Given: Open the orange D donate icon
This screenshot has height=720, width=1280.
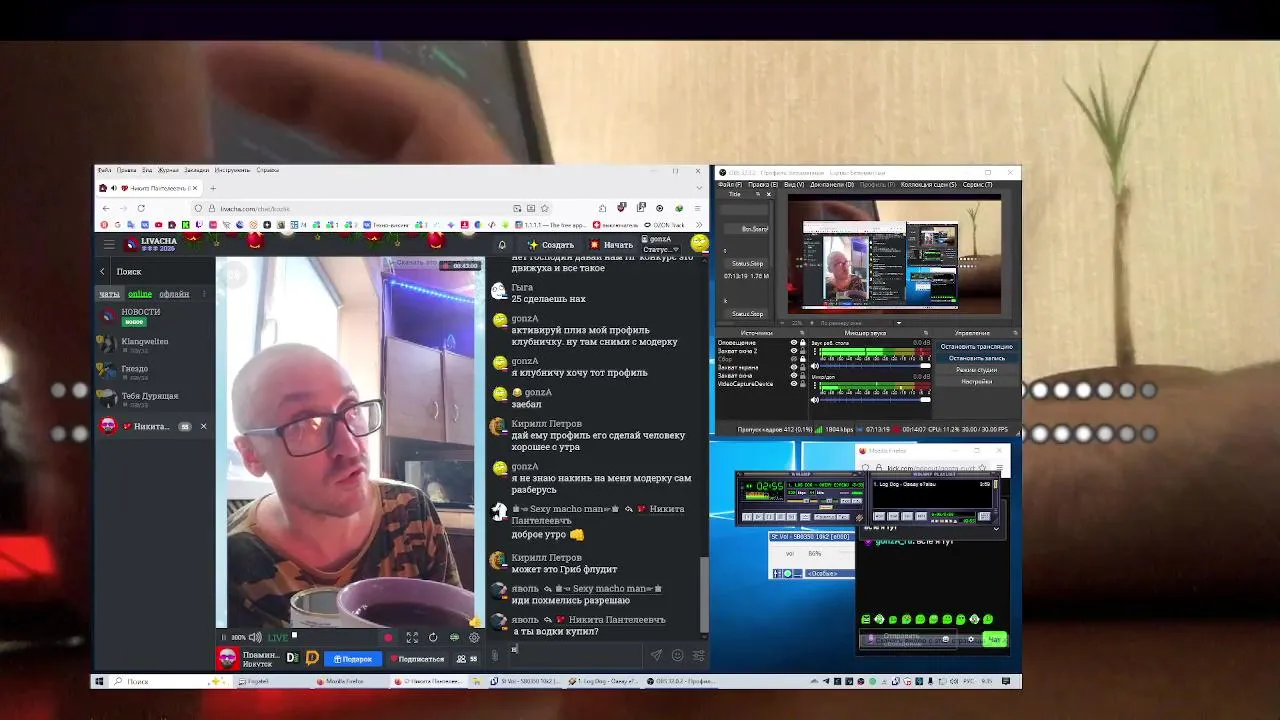Looking at the screenshot, I should point(312,658).
